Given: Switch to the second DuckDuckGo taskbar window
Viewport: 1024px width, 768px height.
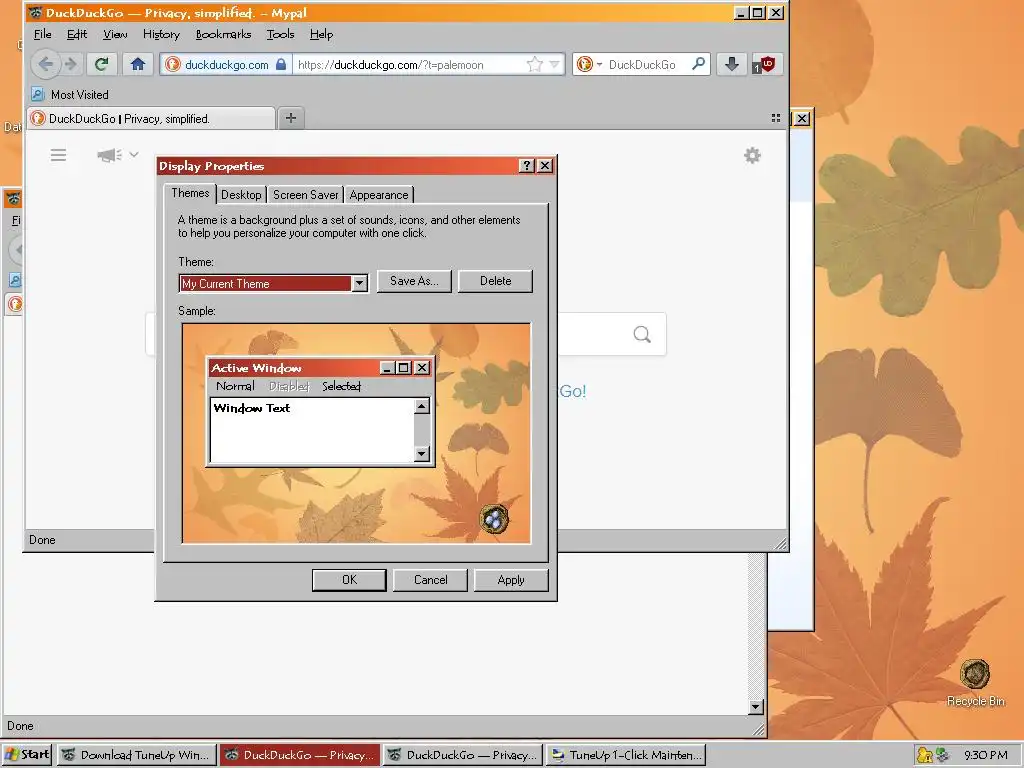Looking at the screenshot, I should tap(463, 755).
